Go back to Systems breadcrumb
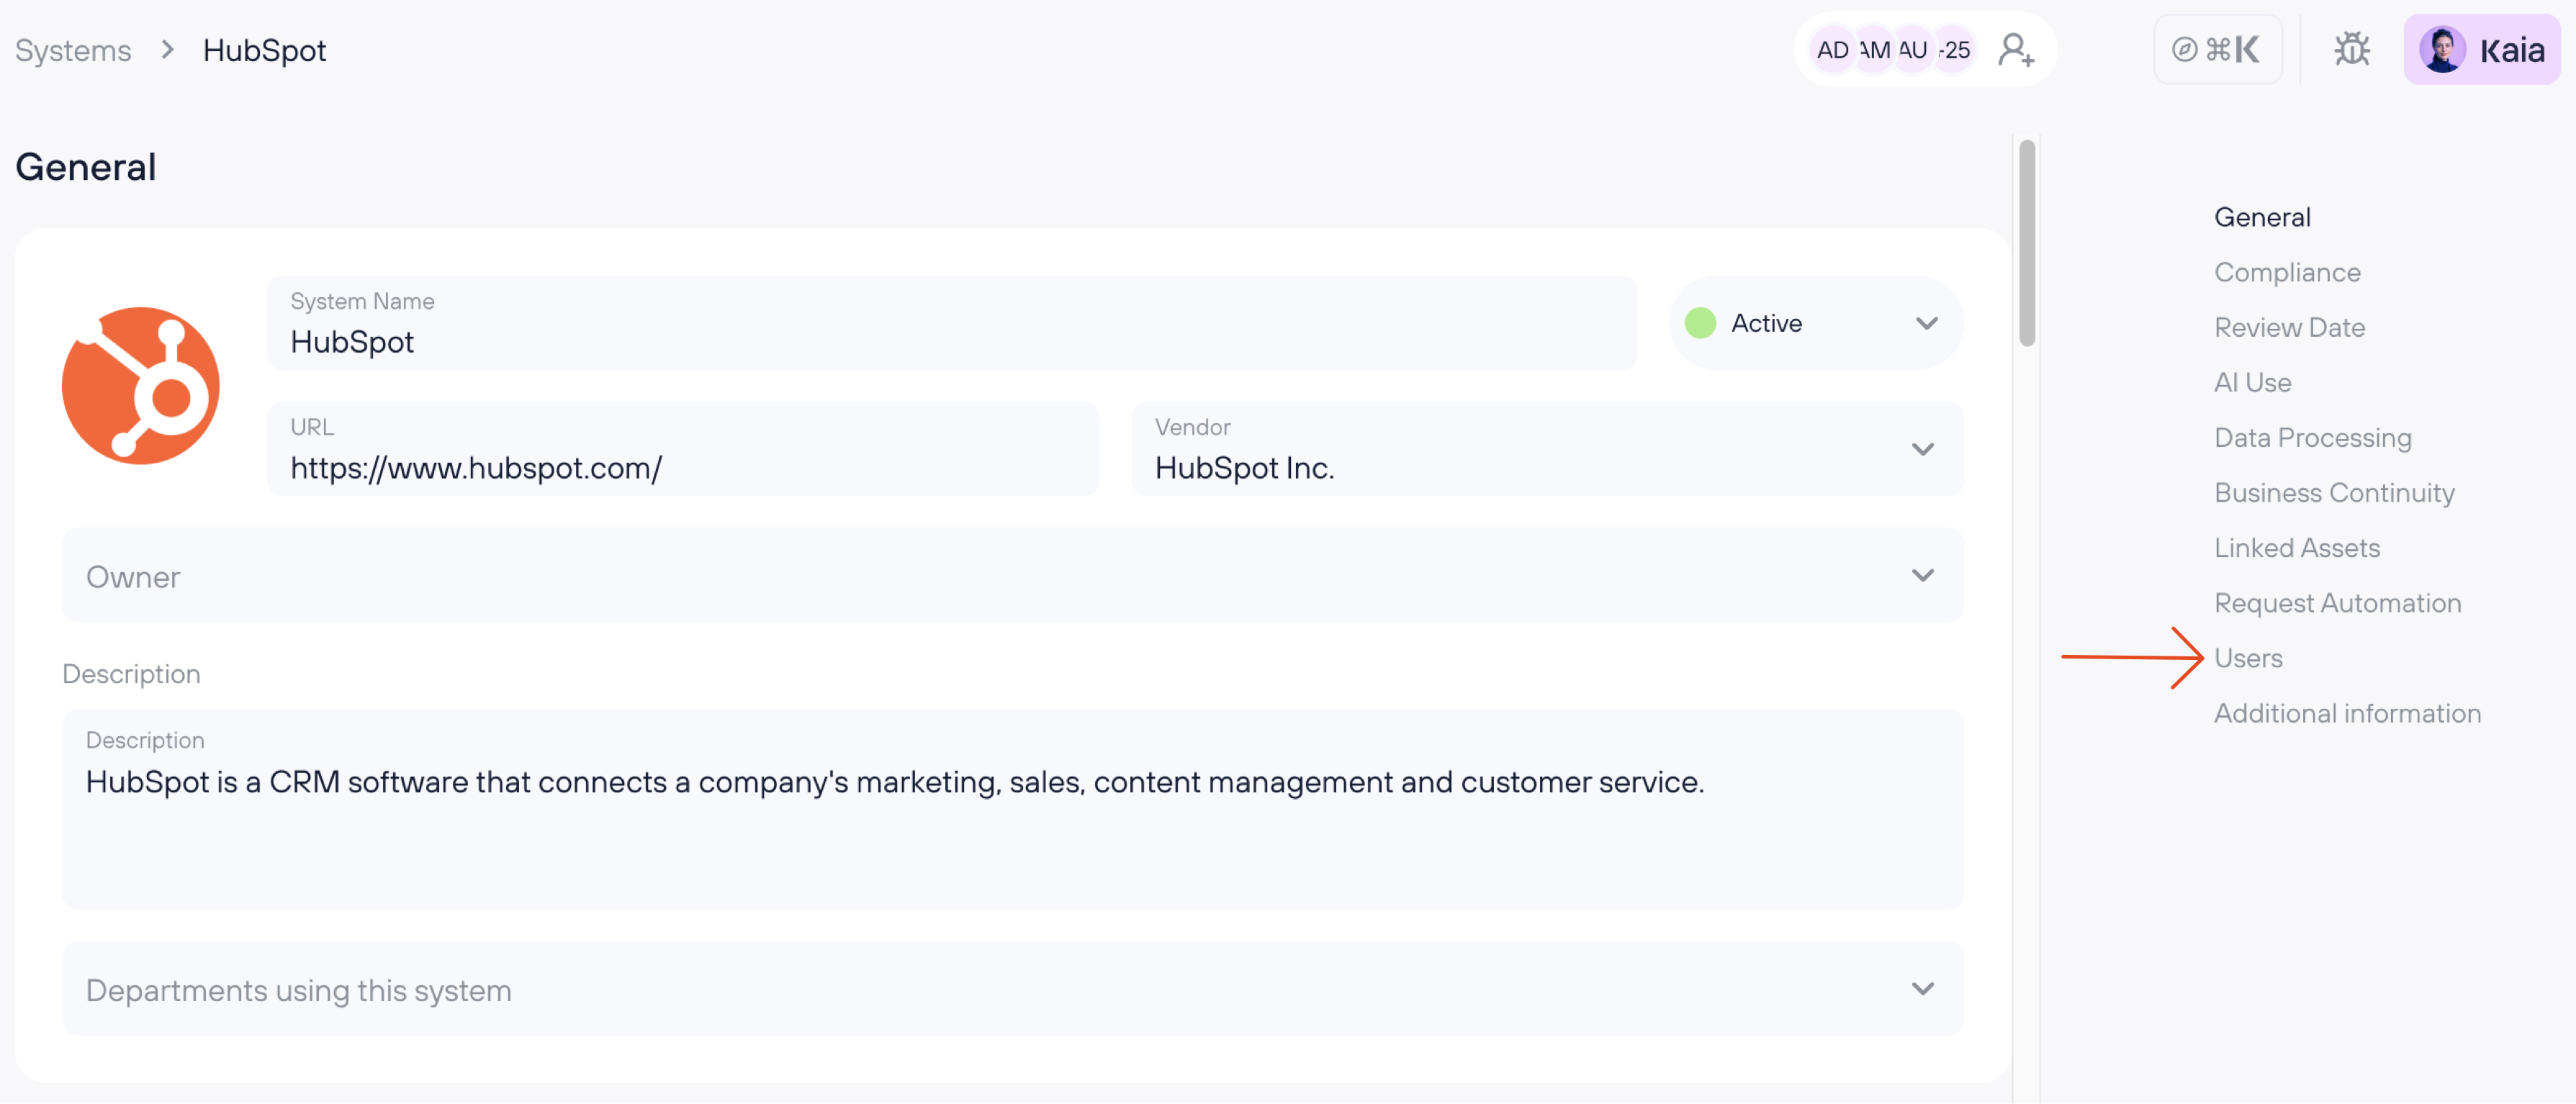This screenshot has width=2576, height=1104. click(x=73, y=50)
